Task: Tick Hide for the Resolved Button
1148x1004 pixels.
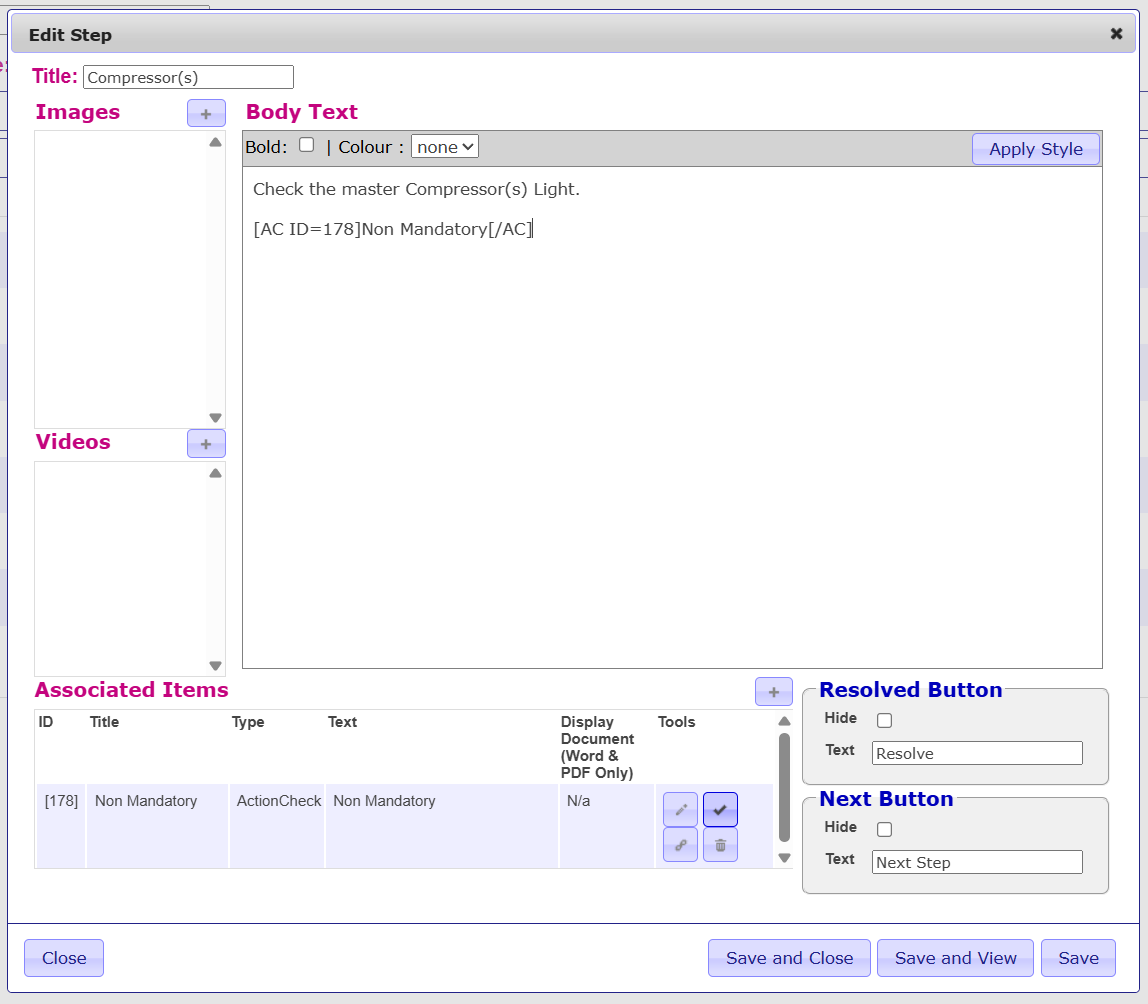Action: (884, 720)
